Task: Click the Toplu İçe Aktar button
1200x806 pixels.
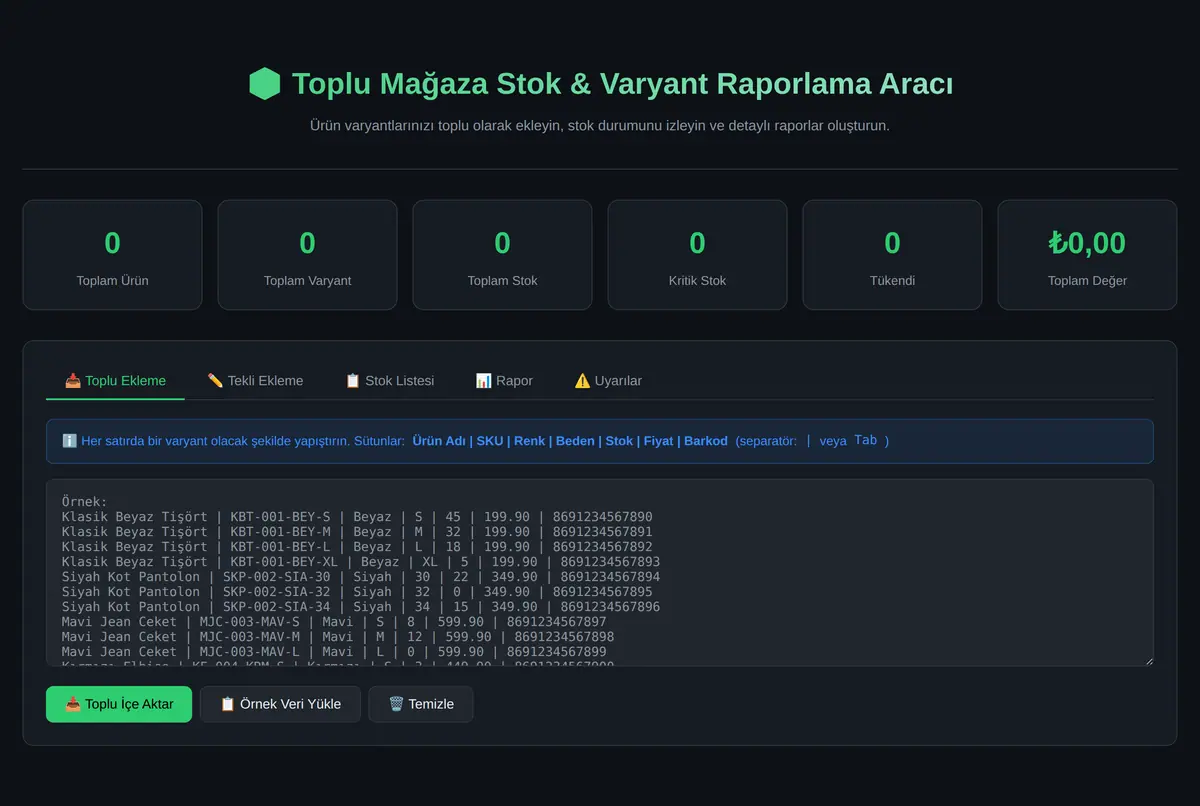Action: click(119, 704)
